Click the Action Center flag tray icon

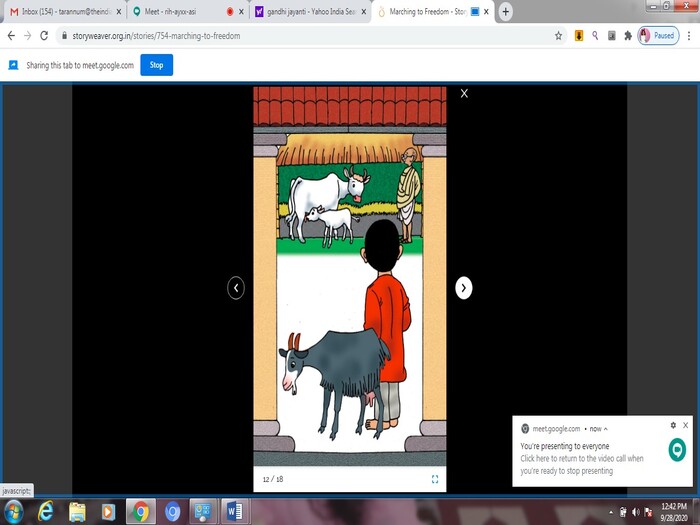(649, 512)
